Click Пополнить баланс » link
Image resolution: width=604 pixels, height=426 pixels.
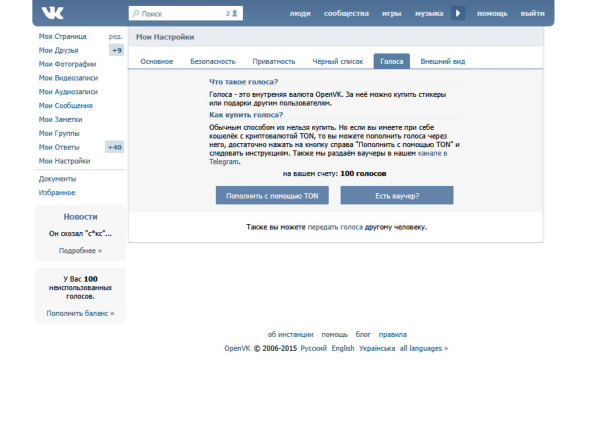click(80, 314)
